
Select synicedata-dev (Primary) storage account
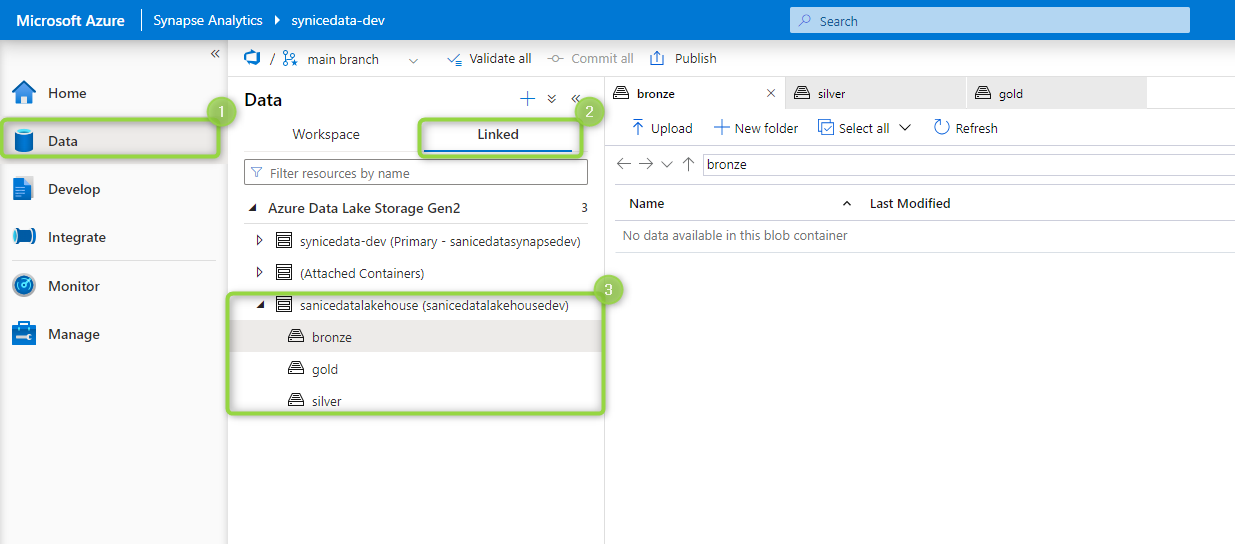(440, 241)
